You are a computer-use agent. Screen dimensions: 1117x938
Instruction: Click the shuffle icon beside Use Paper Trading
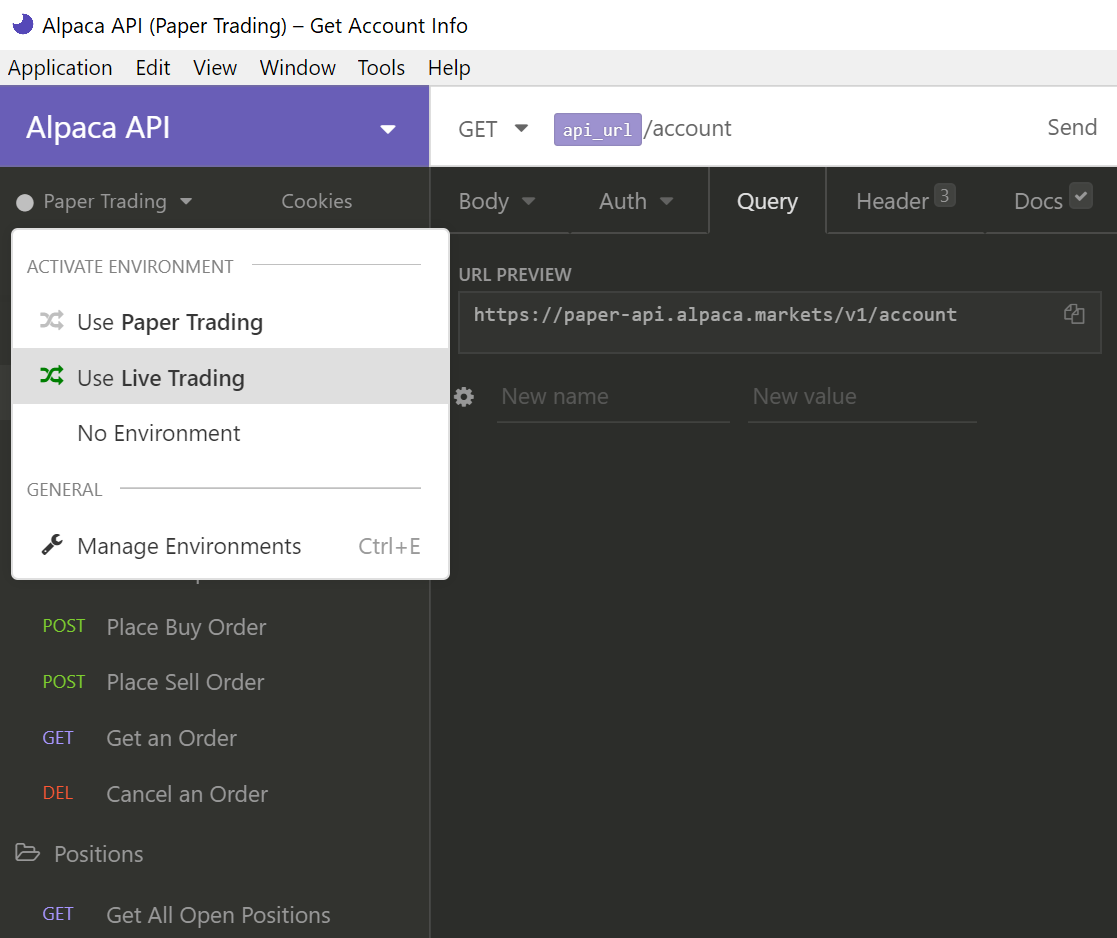tap(52, 321)
